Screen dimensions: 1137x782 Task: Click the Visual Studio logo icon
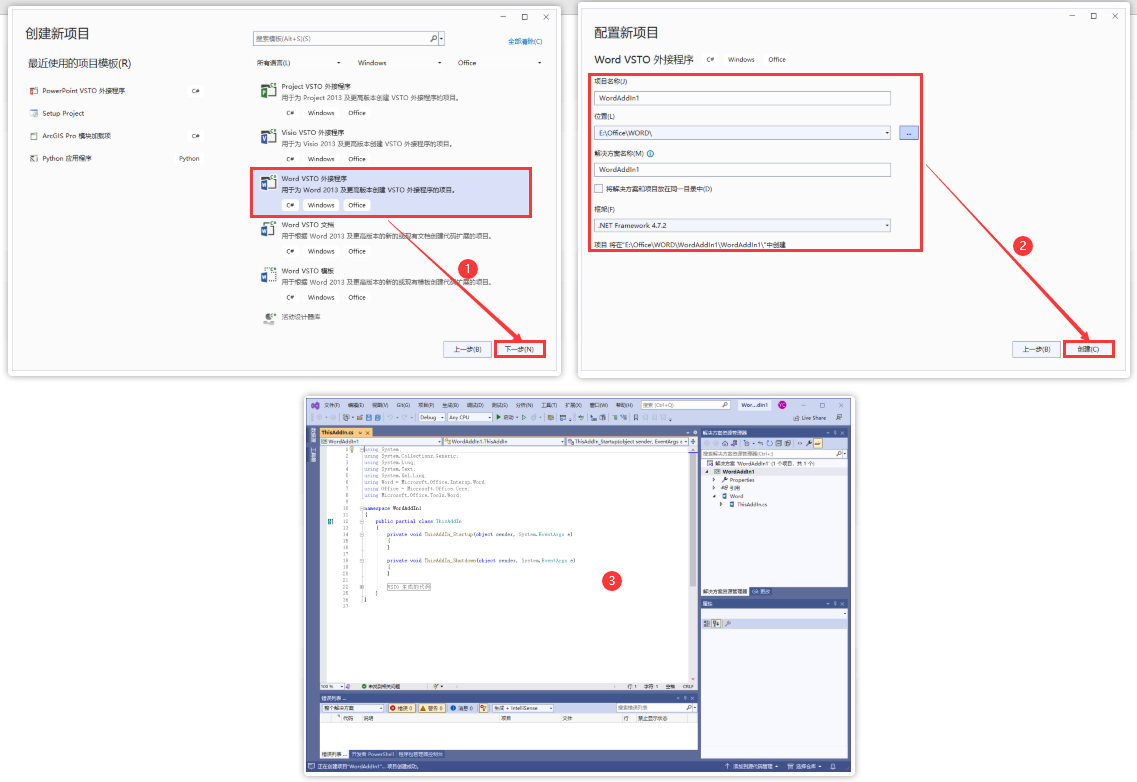(315, 406)
